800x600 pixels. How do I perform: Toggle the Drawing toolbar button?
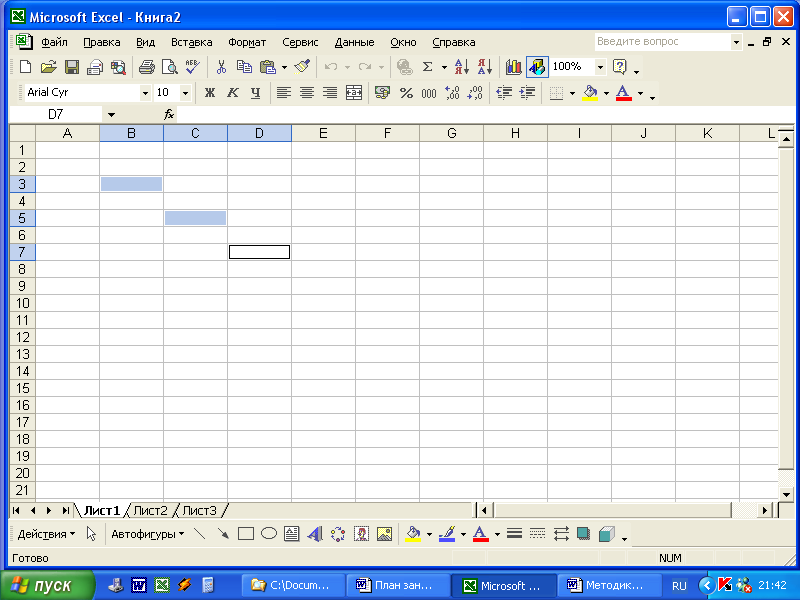(537, 67)
